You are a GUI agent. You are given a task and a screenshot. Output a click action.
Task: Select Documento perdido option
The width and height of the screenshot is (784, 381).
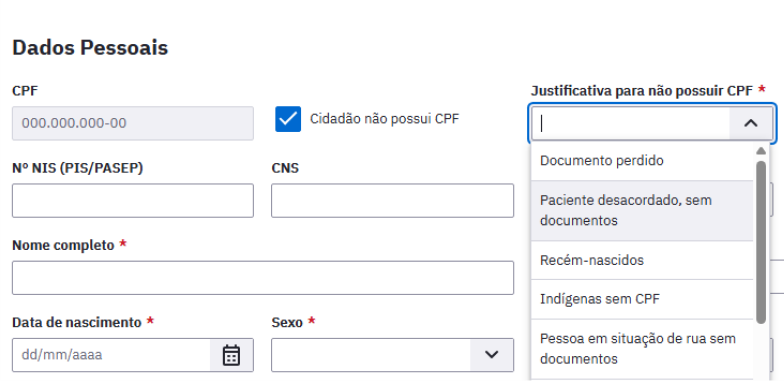(642, 161)
